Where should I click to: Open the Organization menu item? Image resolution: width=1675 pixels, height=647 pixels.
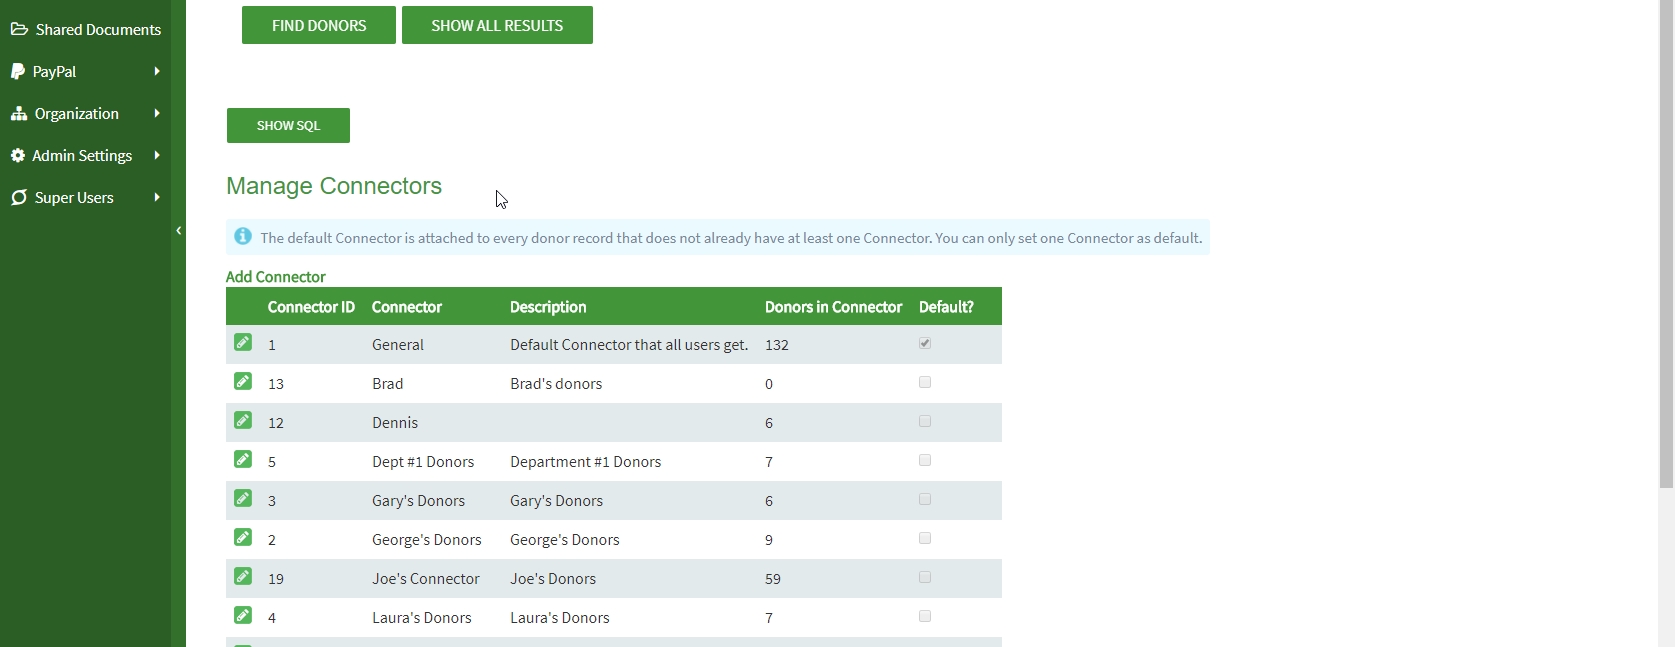coord(86,113)
